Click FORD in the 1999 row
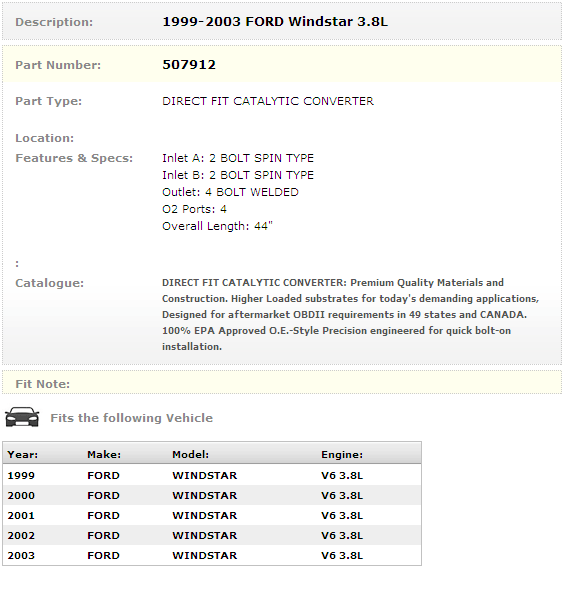The width and height of the screenshot is (570, 615). pos(103,475)
